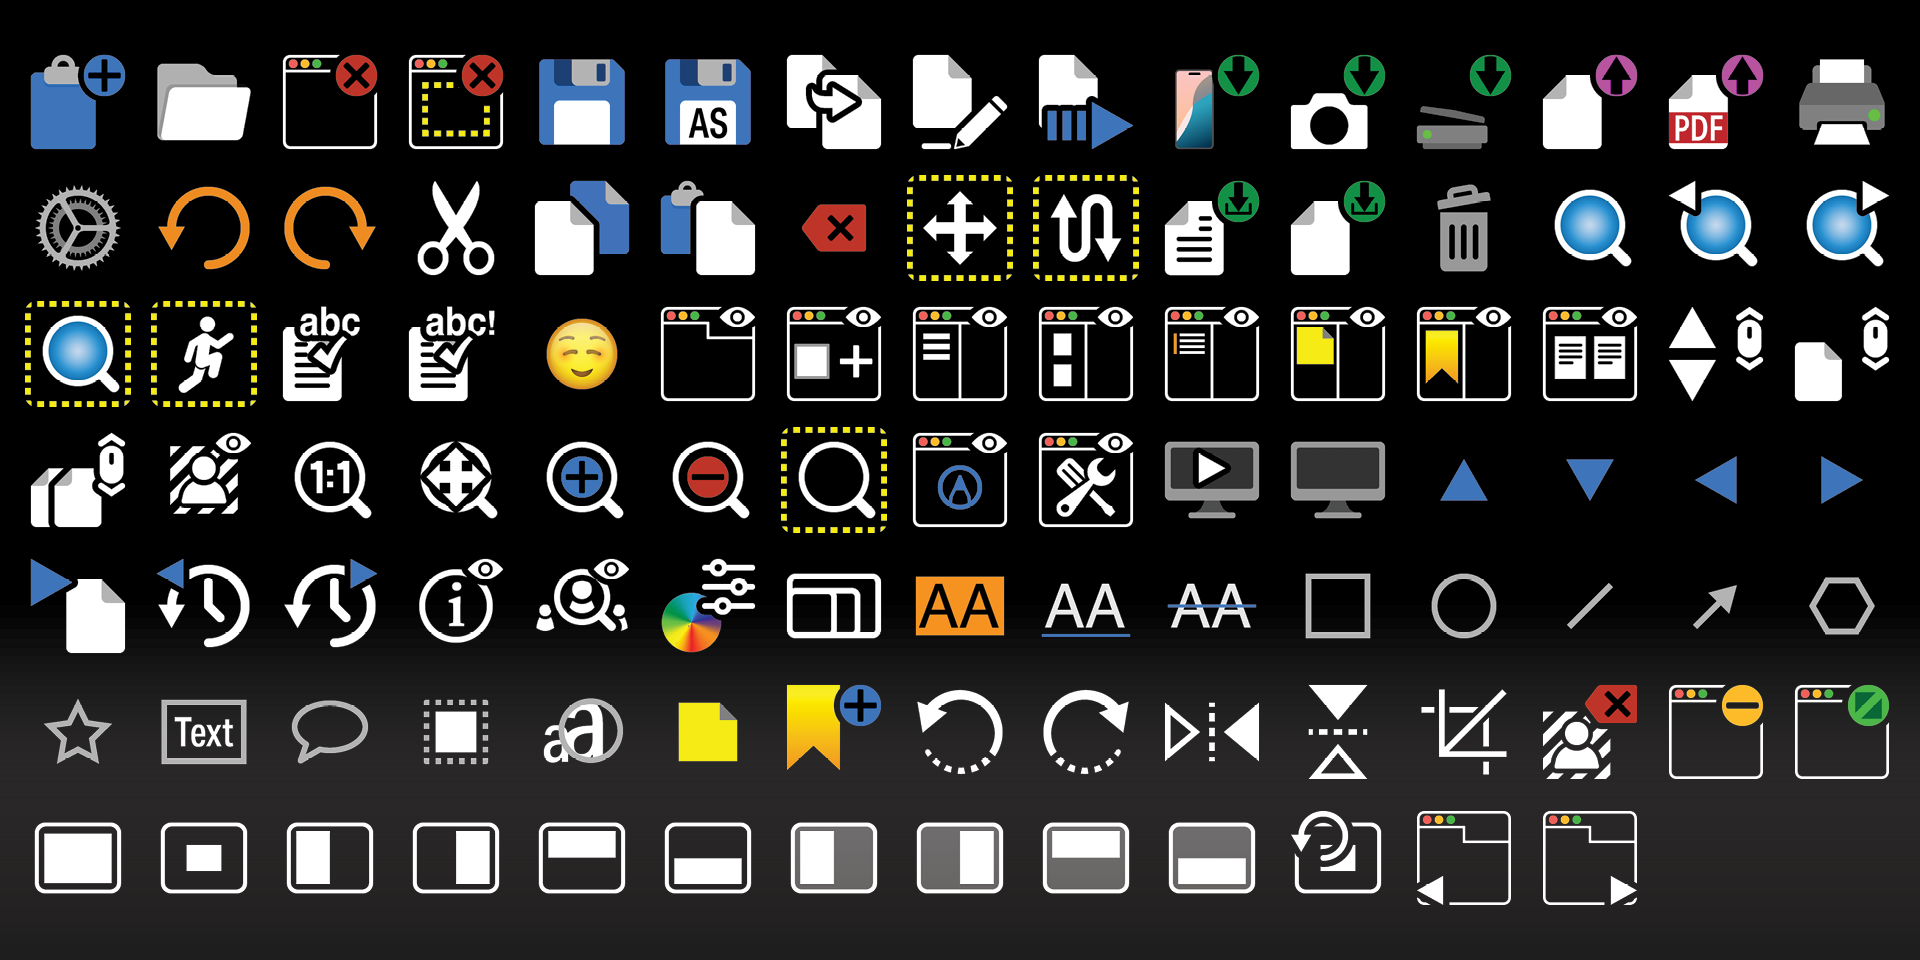Screen dimensions: 1920x960
Task: Click the color wheel with sliders icon
Action: (x=708, y=606)
